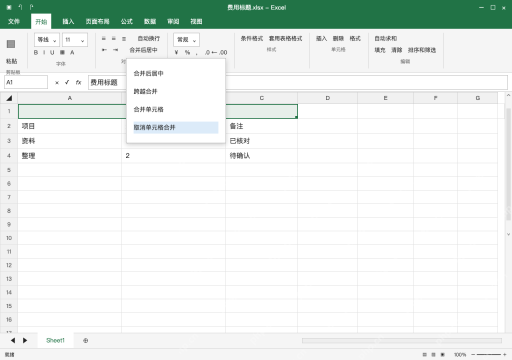The height and width of the screenshot is (360, 512).
Task: Apply currency ¥ number format
Action: 176,52
